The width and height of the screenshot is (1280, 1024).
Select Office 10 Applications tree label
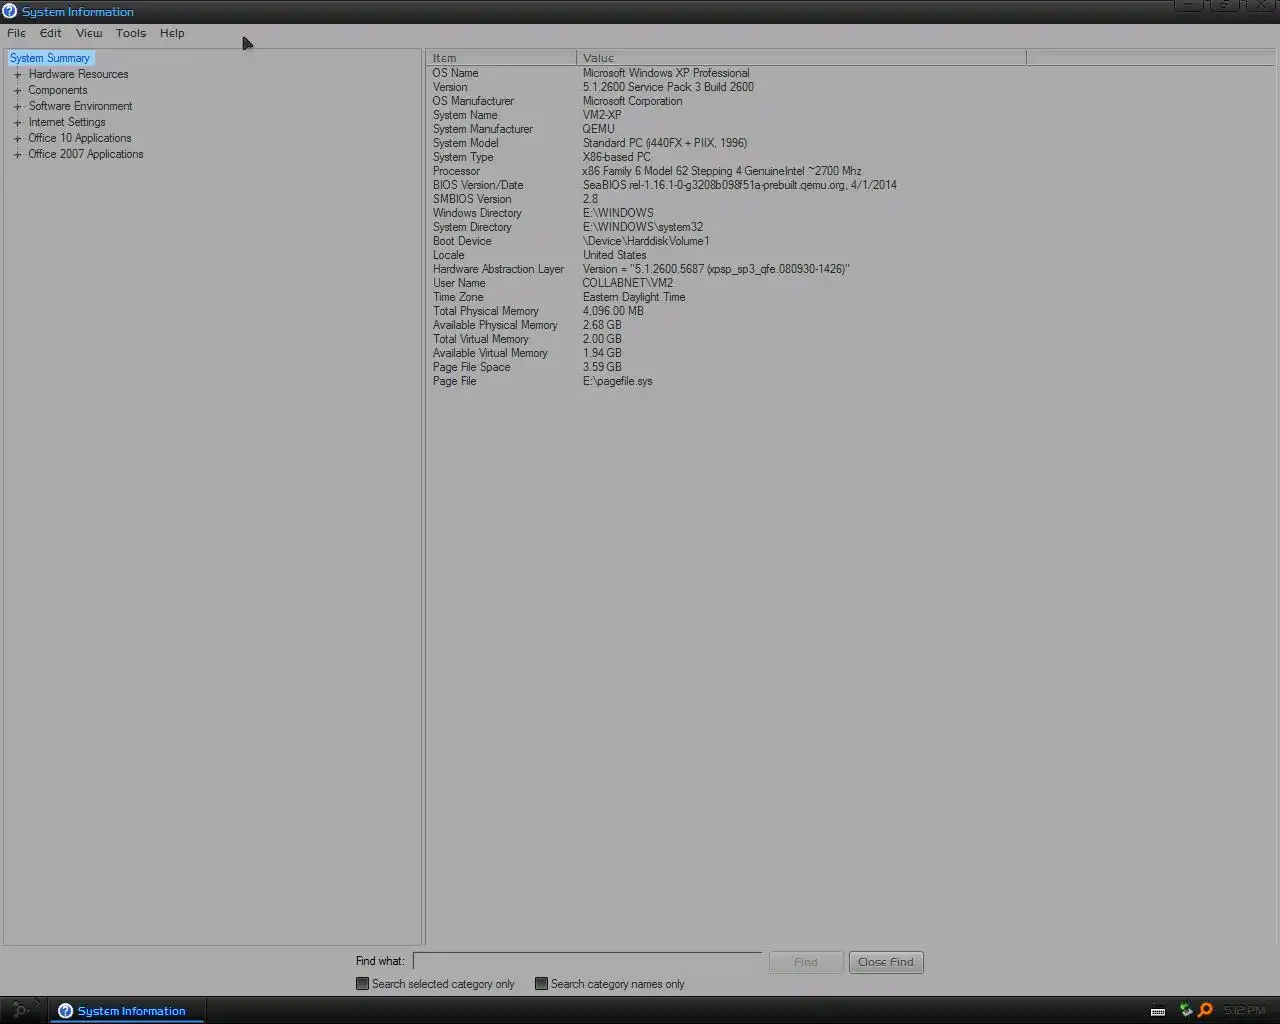pyautogui.click(x=80, y=138)
